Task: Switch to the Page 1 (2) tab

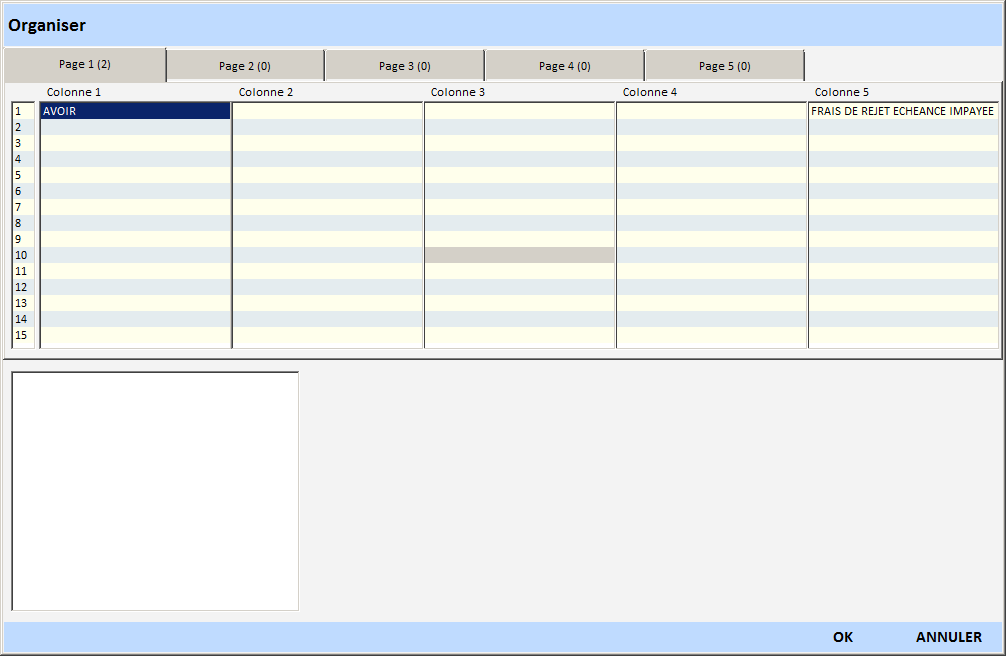Action: [85, 64]
